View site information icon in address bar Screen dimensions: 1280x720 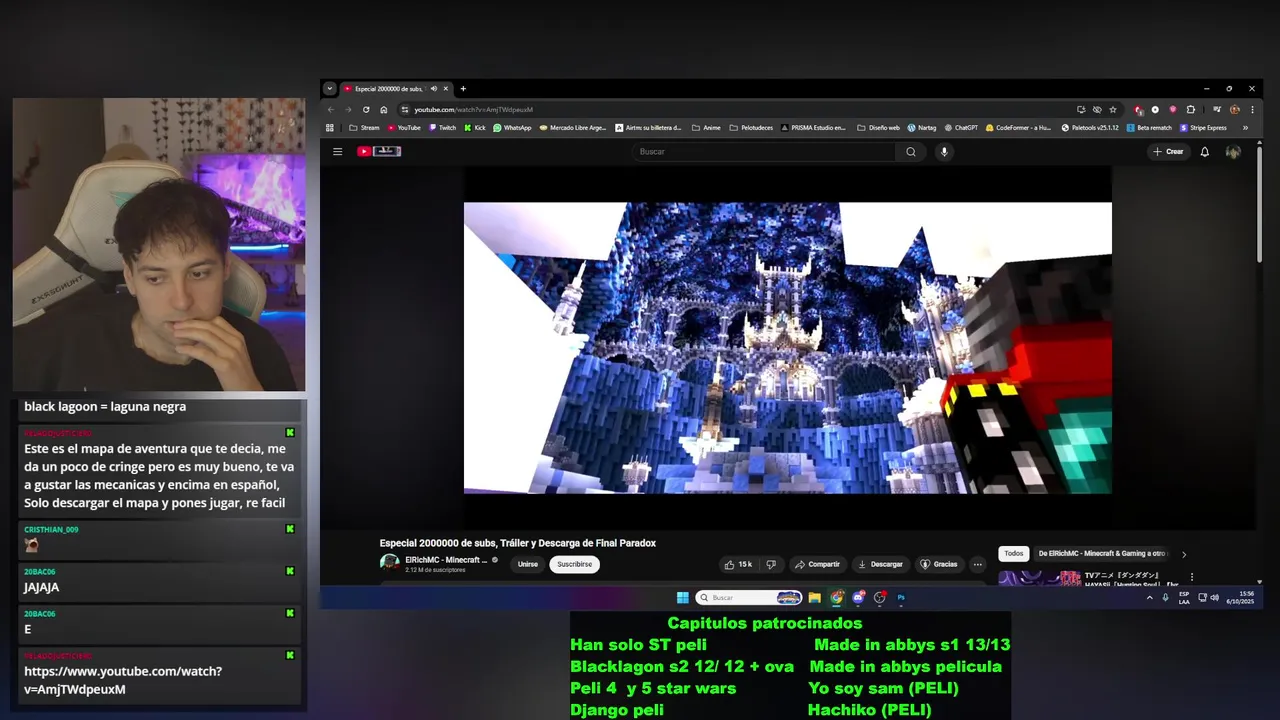[x=405, y=110]
